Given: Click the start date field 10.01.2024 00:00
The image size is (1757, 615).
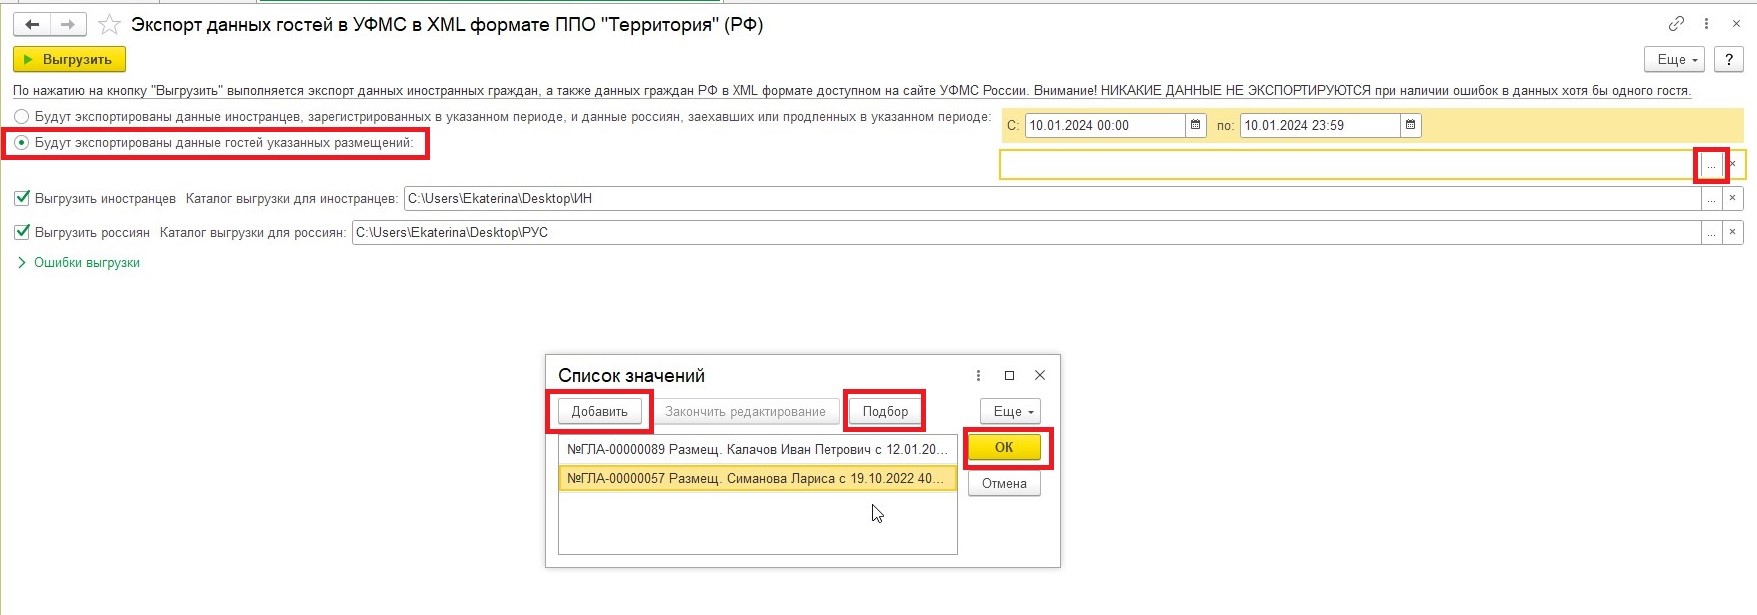Looking at the screenshot, I should pyautogui.click(x=1105, y=125).
